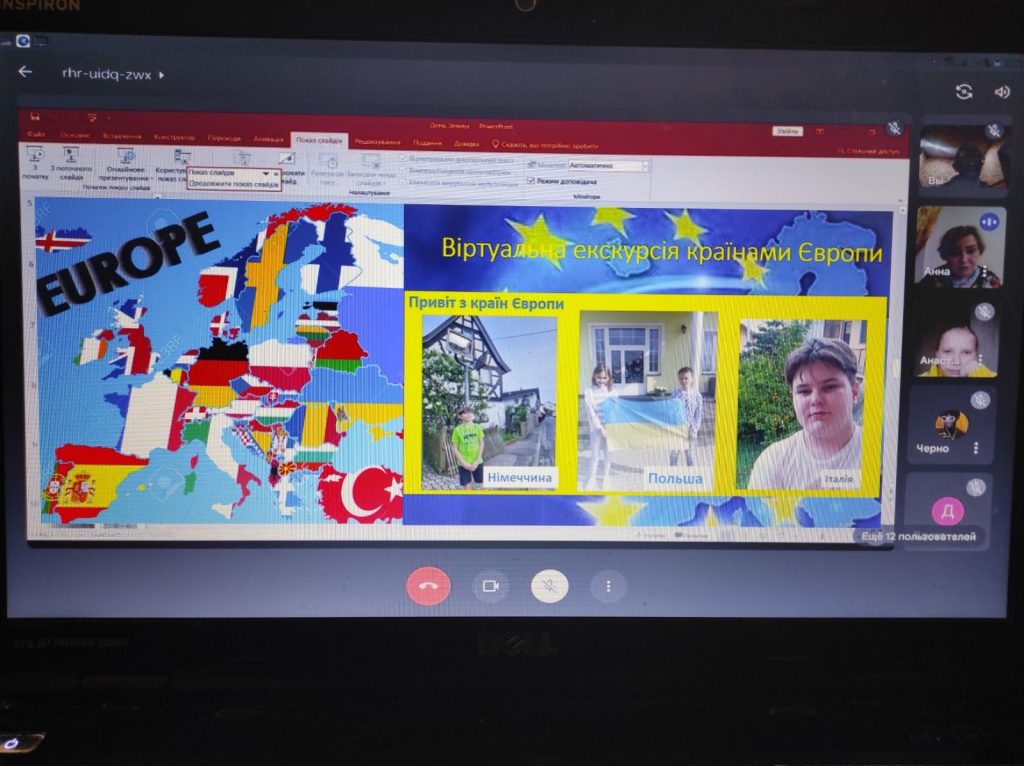
Task: Click the speaker audio output icon
Action: tap(1002, 92)
